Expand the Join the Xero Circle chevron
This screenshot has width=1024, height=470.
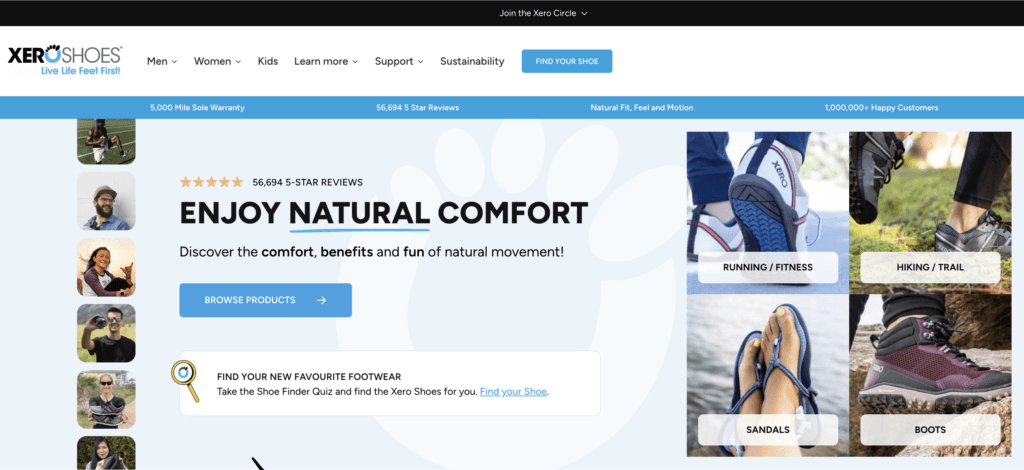pos(584,13)
